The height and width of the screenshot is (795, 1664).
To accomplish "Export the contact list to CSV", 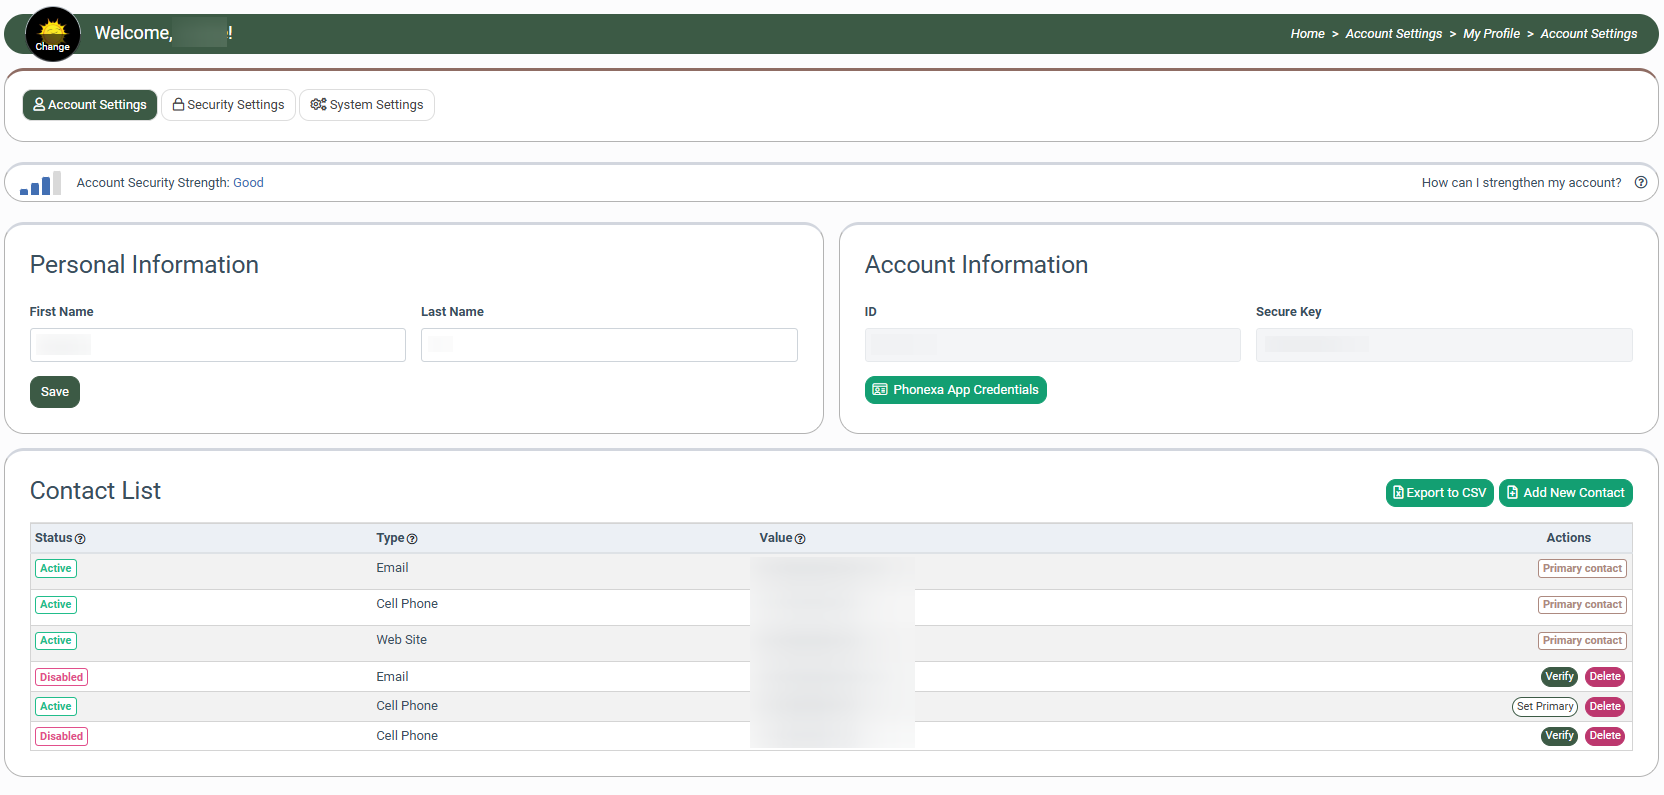I will tap(1439, 493).
